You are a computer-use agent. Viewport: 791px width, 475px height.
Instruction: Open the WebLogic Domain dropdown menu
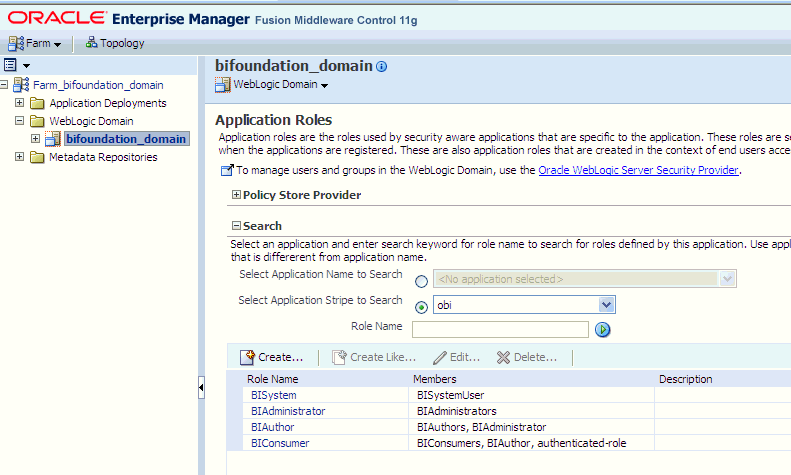click(x=280, y=85)
